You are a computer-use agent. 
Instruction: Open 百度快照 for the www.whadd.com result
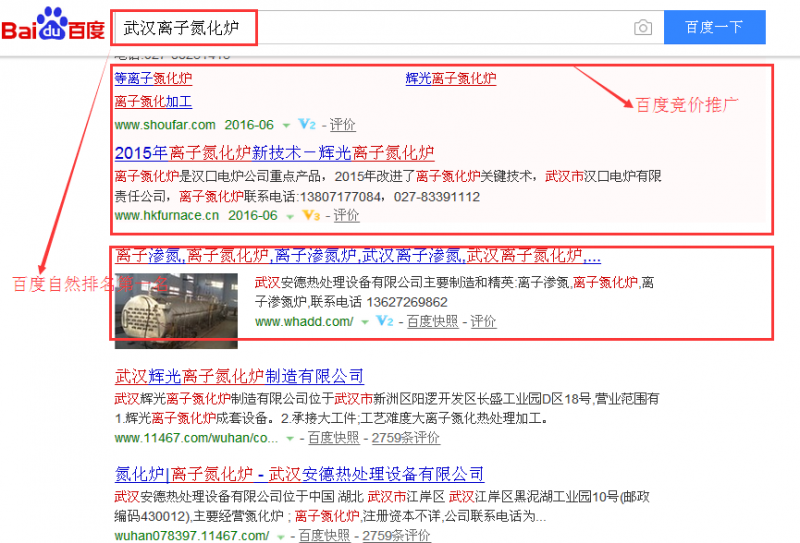pos(432,321)
